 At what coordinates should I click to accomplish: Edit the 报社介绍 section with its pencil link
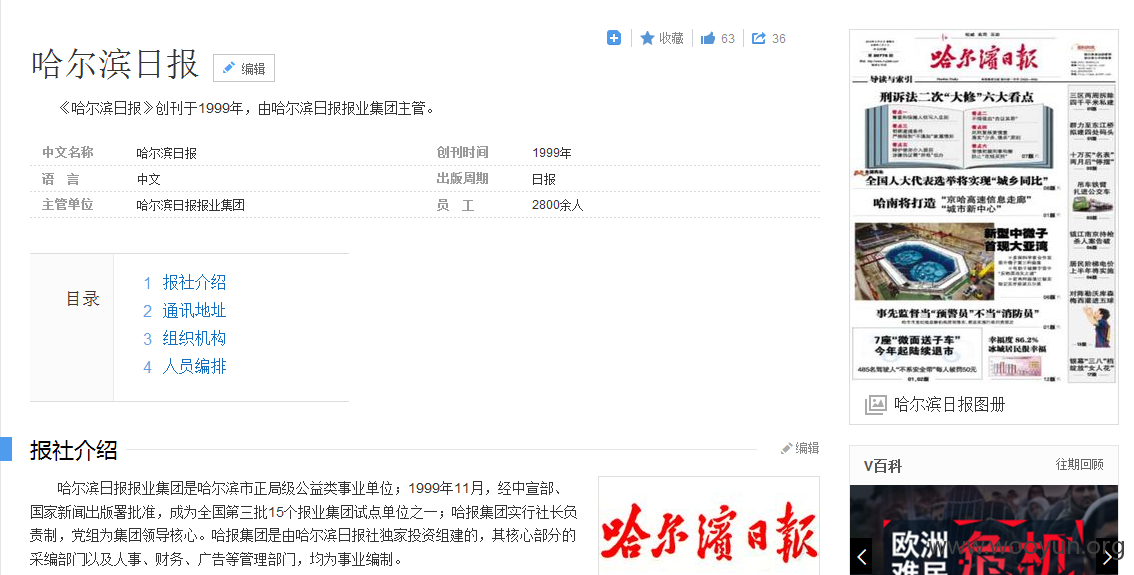coord(800,448)
